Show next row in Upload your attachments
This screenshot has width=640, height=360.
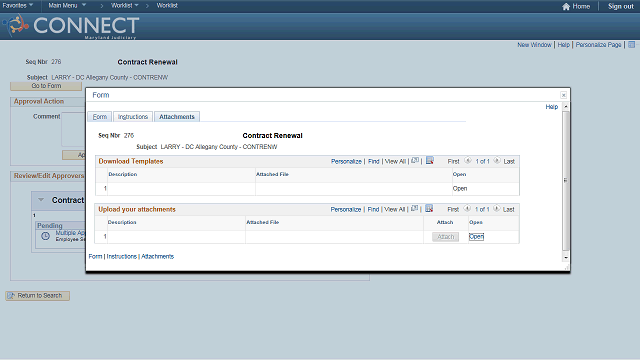point(496,209)
